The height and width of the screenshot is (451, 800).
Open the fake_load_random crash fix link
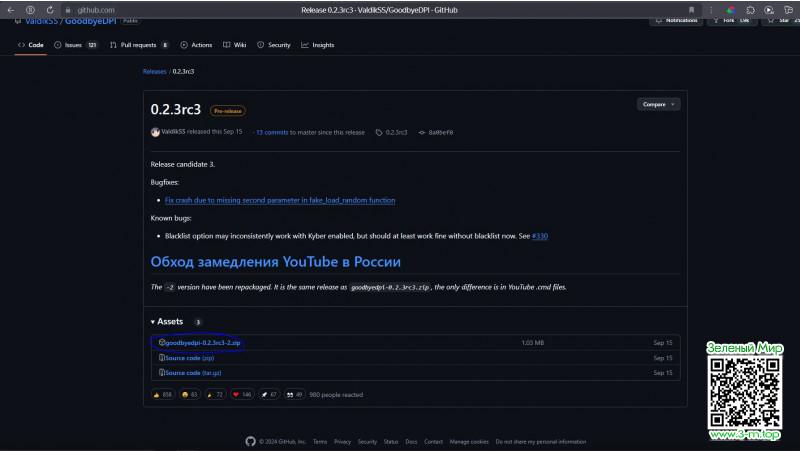[280, 200]
